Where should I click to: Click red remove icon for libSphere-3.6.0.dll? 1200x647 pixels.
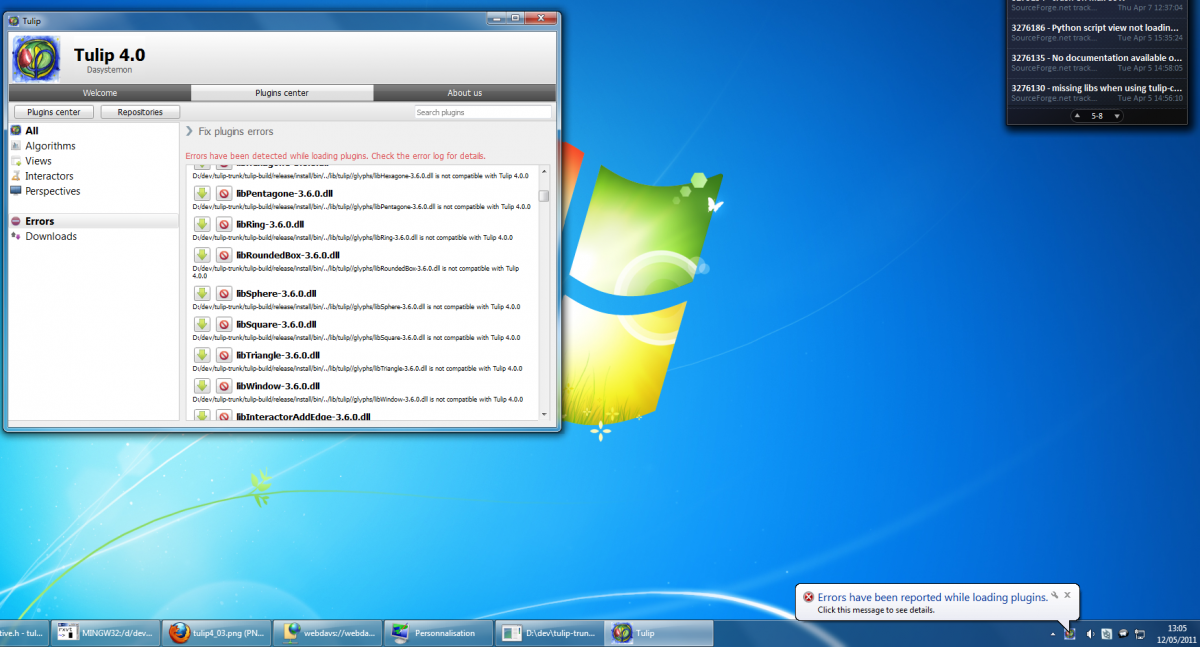(224, 294)
